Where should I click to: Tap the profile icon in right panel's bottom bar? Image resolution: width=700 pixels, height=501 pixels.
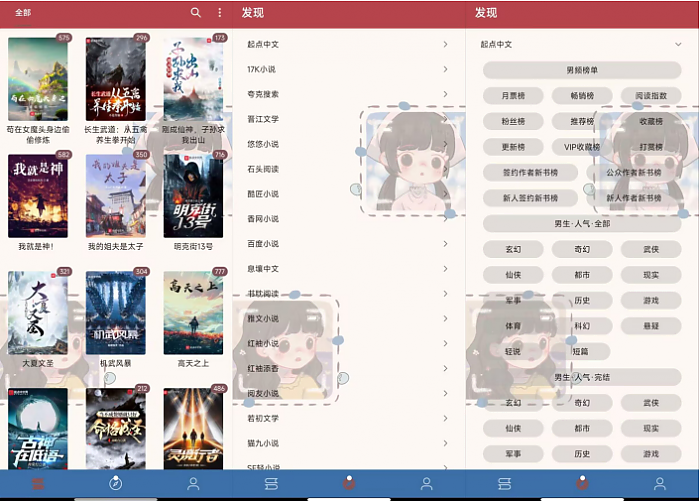click(659, 484)
